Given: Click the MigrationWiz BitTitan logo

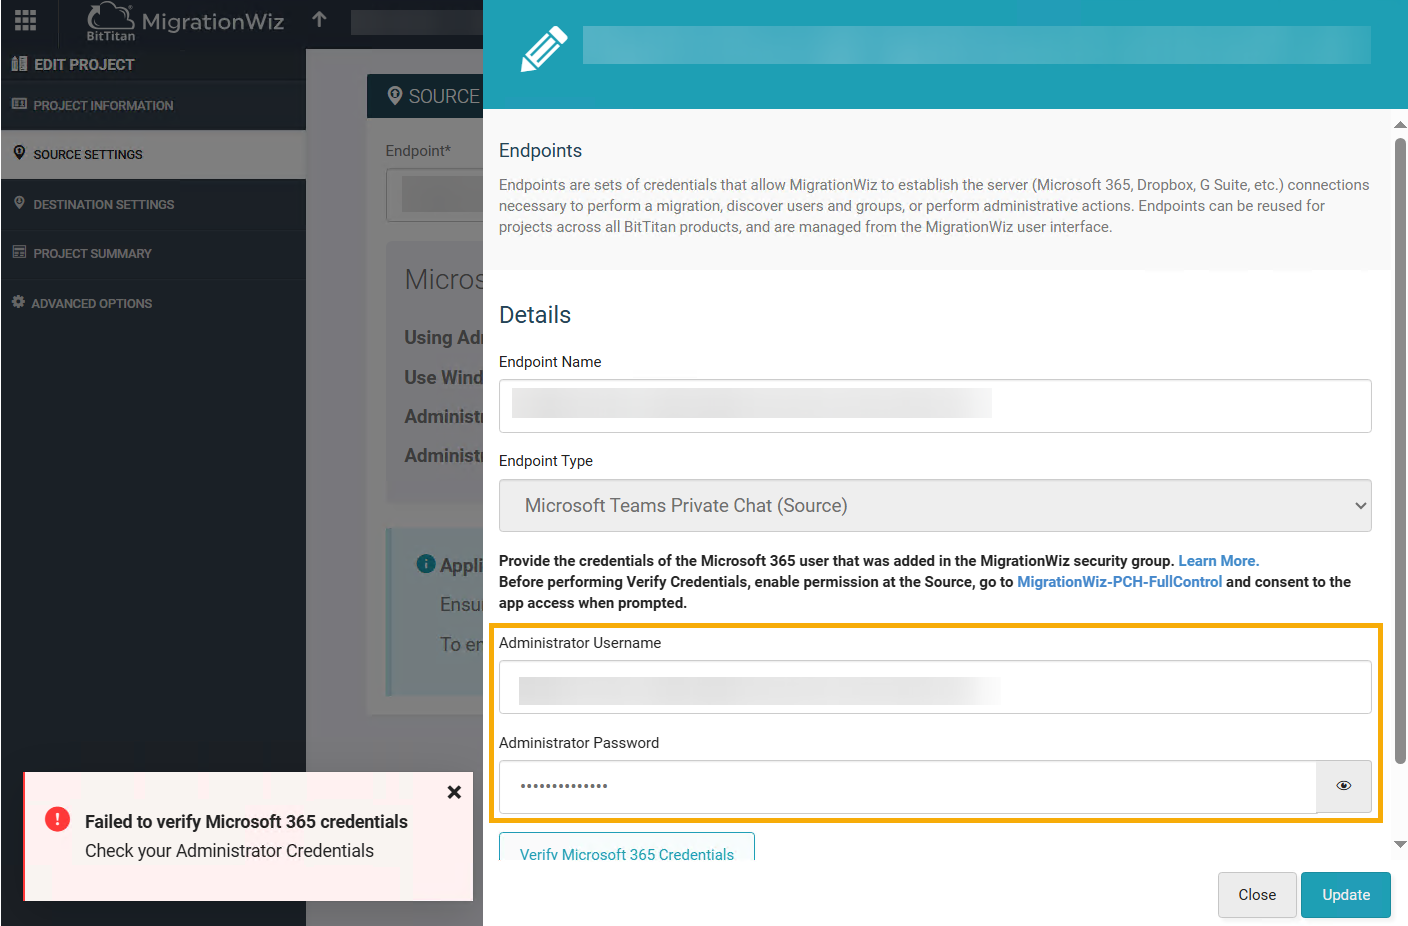Looking at the screenshot, I should 185,22.
